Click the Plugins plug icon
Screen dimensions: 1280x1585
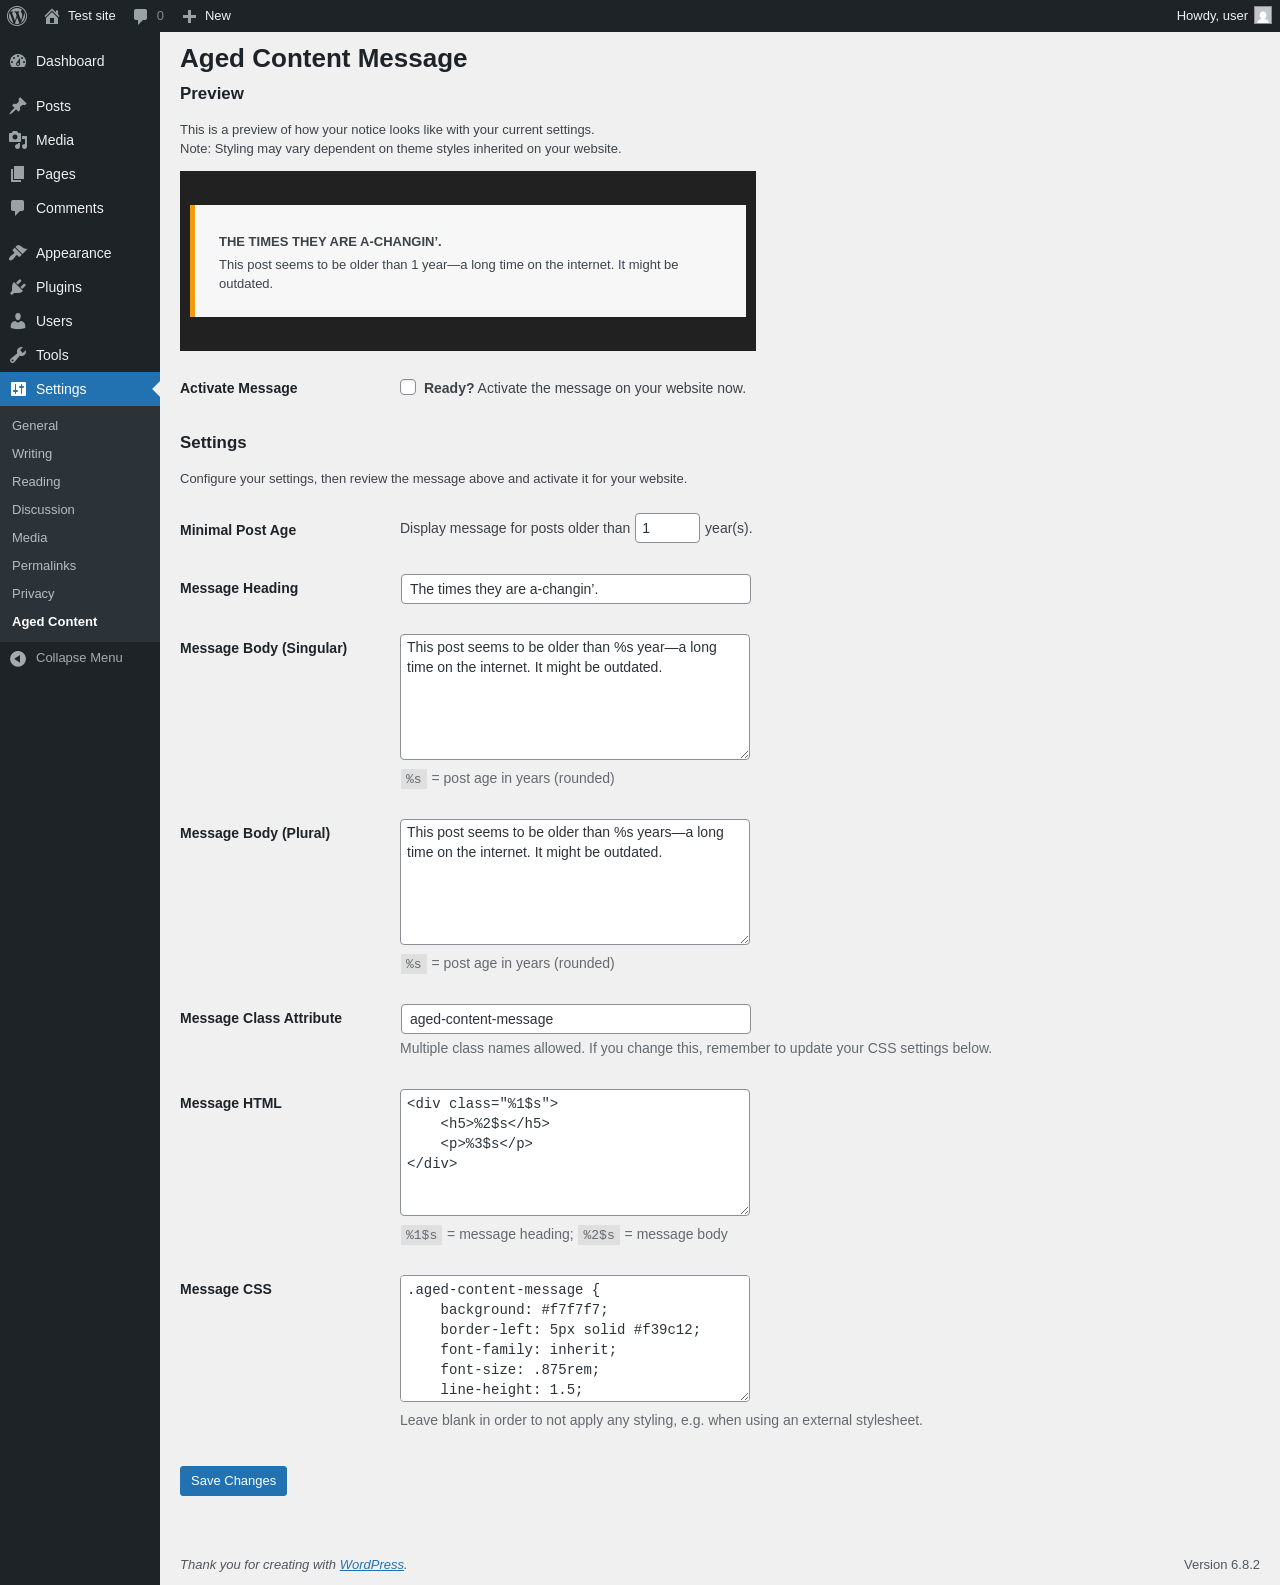pos(18,287)
